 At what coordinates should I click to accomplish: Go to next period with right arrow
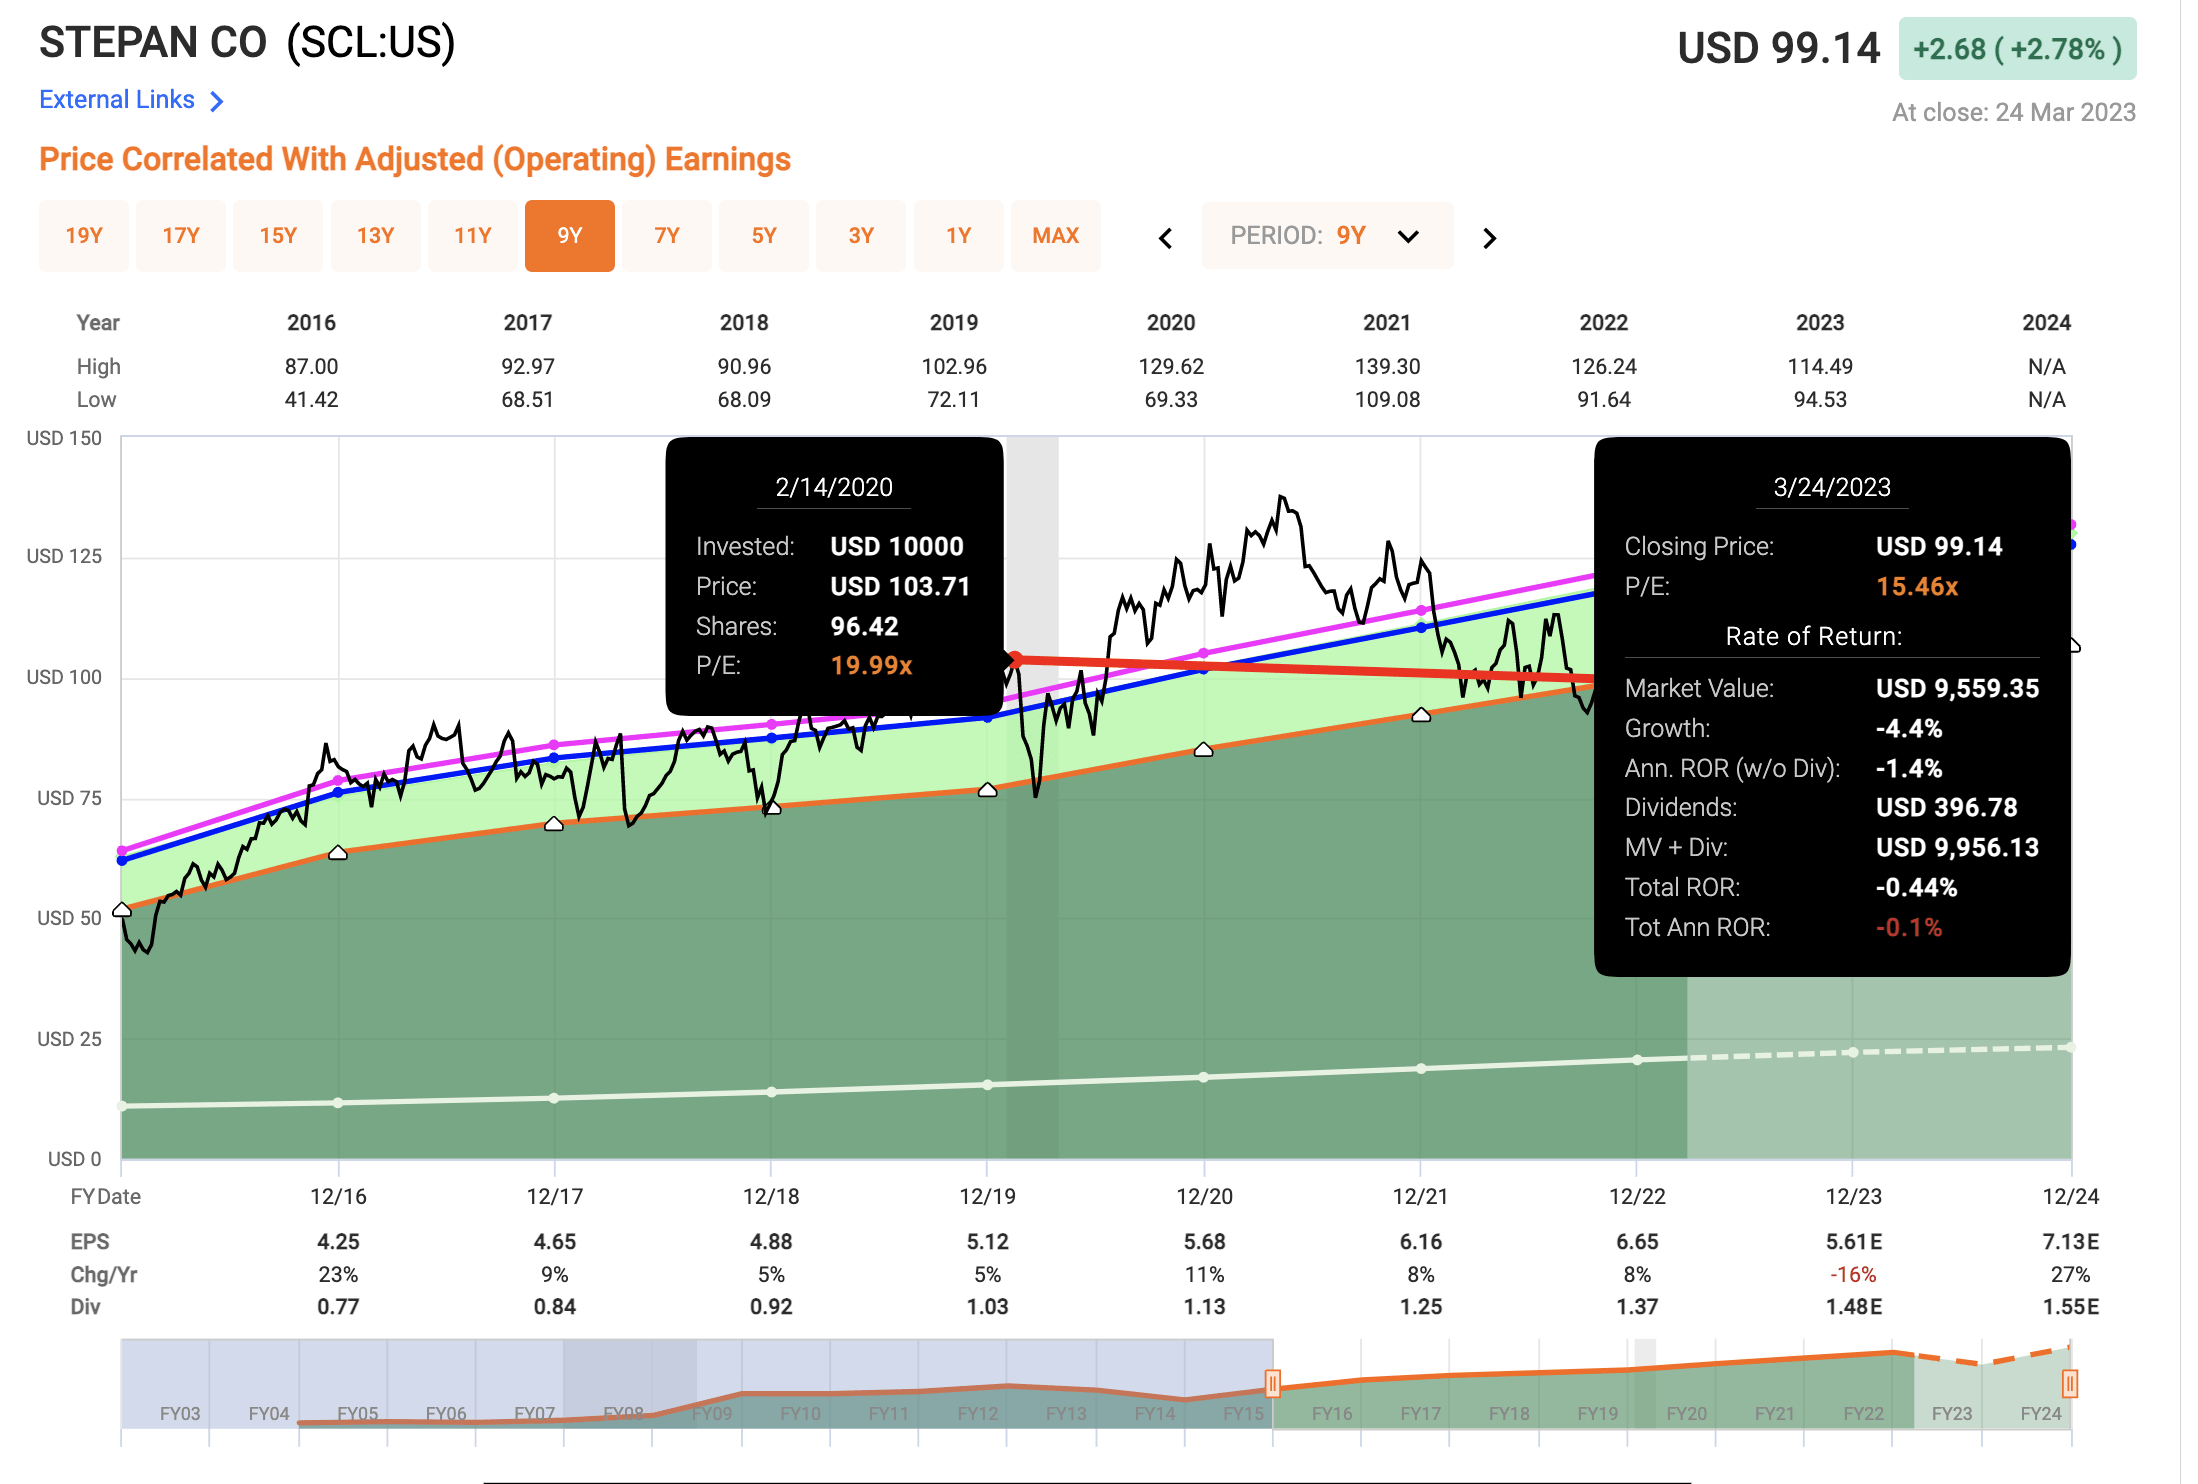point(1489,238)
